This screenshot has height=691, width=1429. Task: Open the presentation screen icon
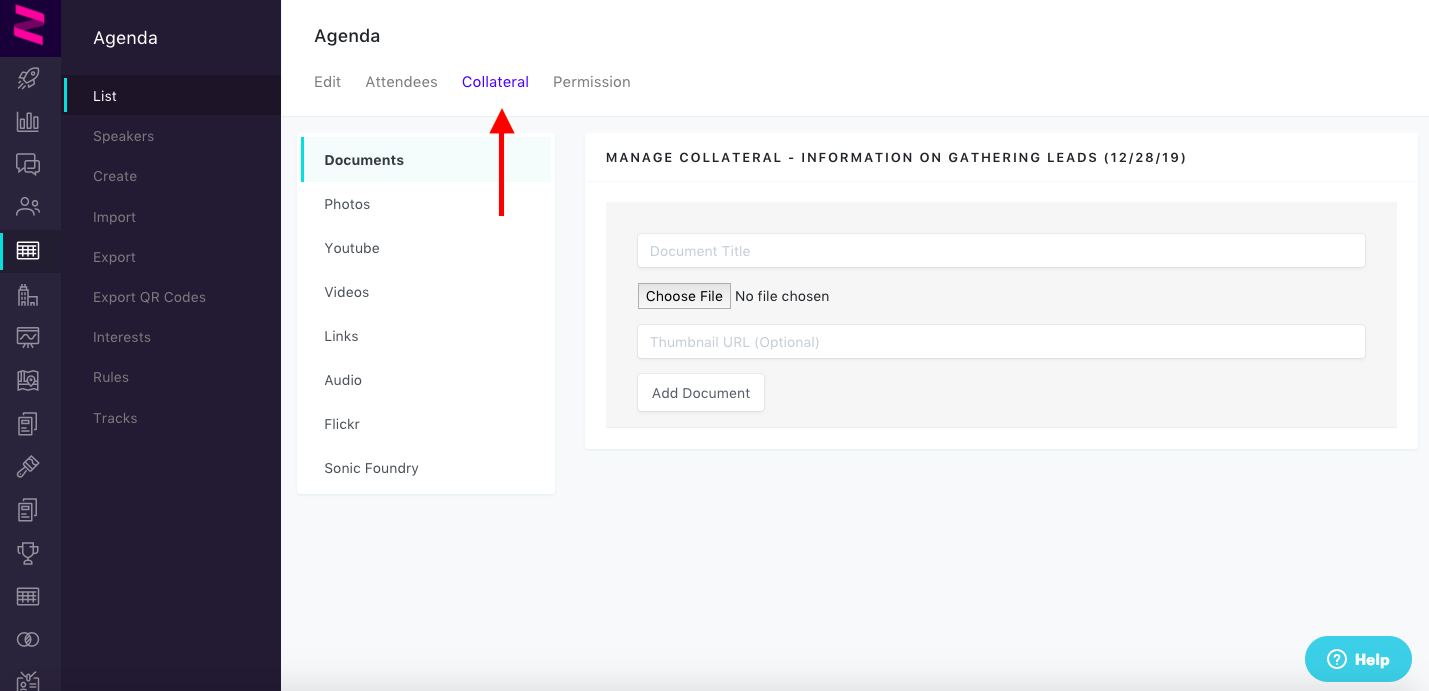click(x=28, y=337)
